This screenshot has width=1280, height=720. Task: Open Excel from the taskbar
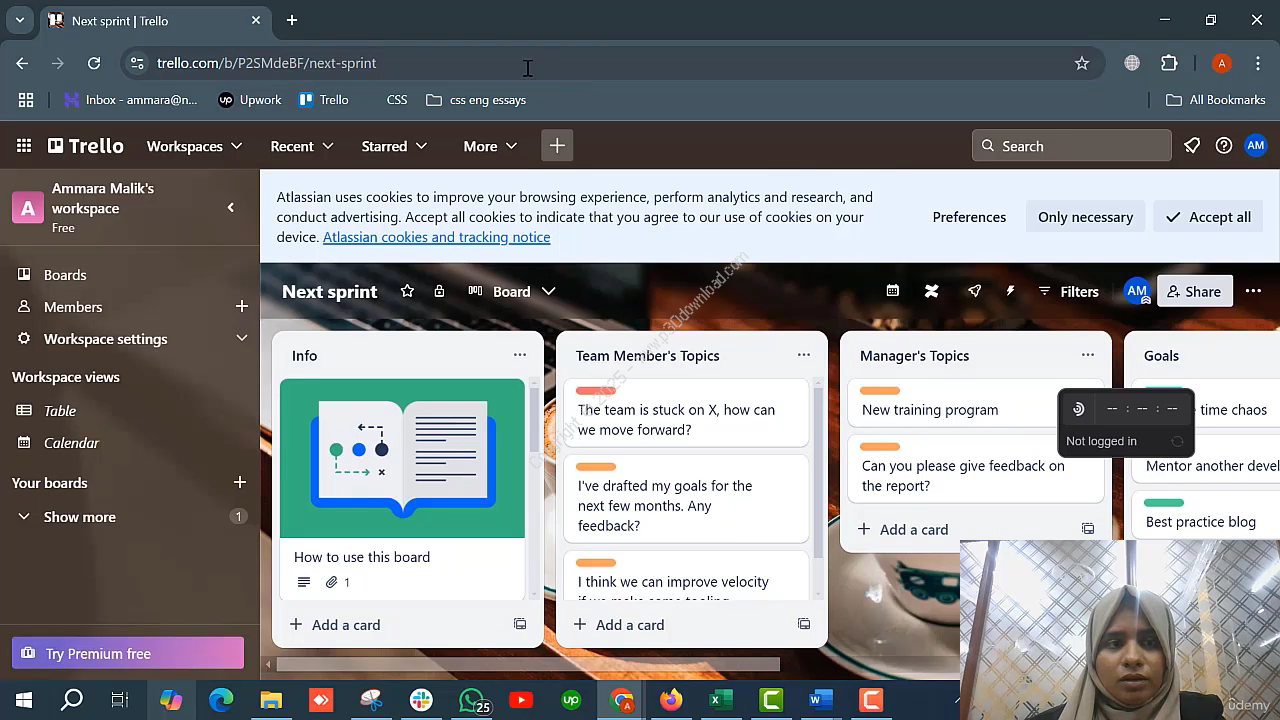(x=721, y=700)
